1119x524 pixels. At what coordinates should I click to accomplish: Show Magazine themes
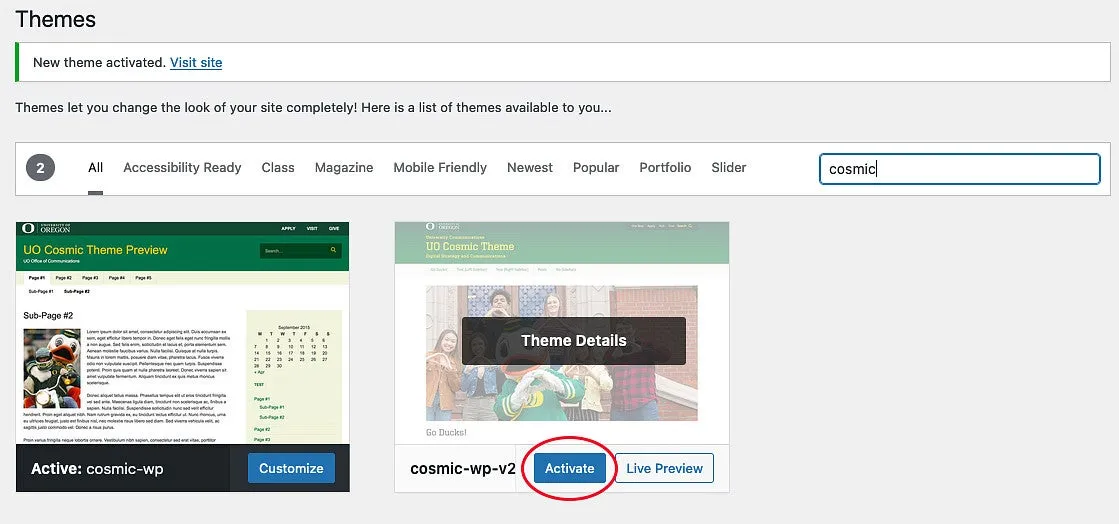pos(344,168)
